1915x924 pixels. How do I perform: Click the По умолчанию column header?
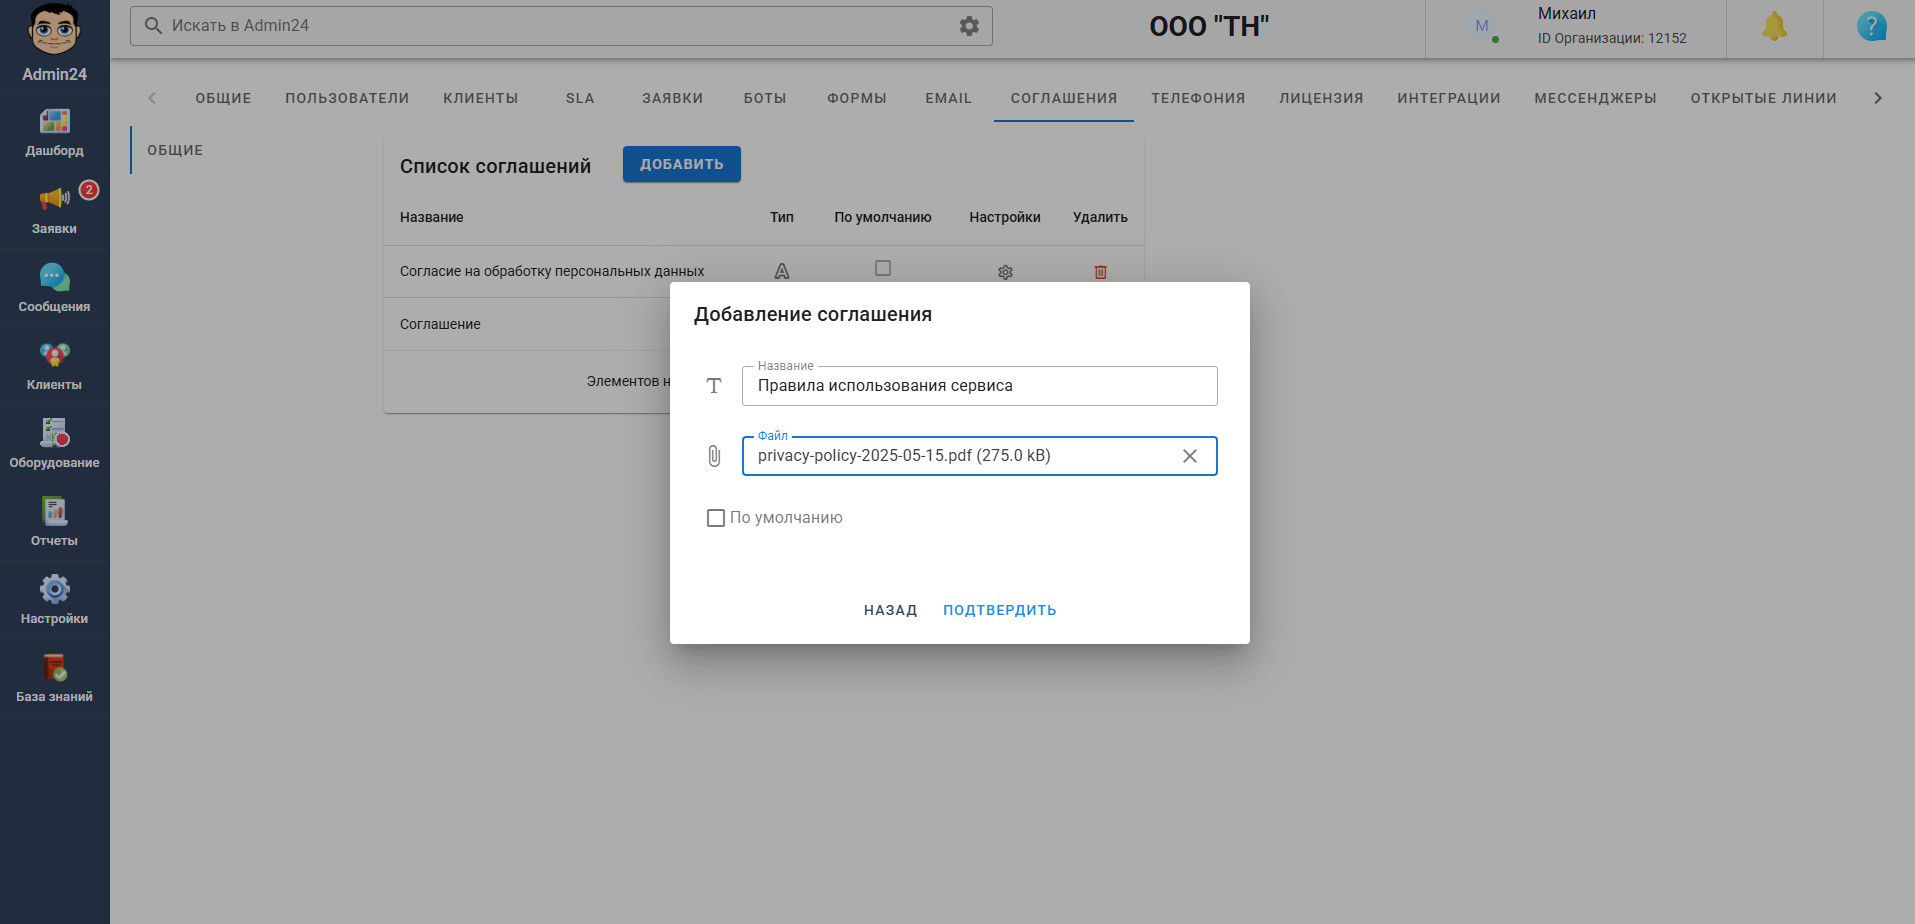883,217
